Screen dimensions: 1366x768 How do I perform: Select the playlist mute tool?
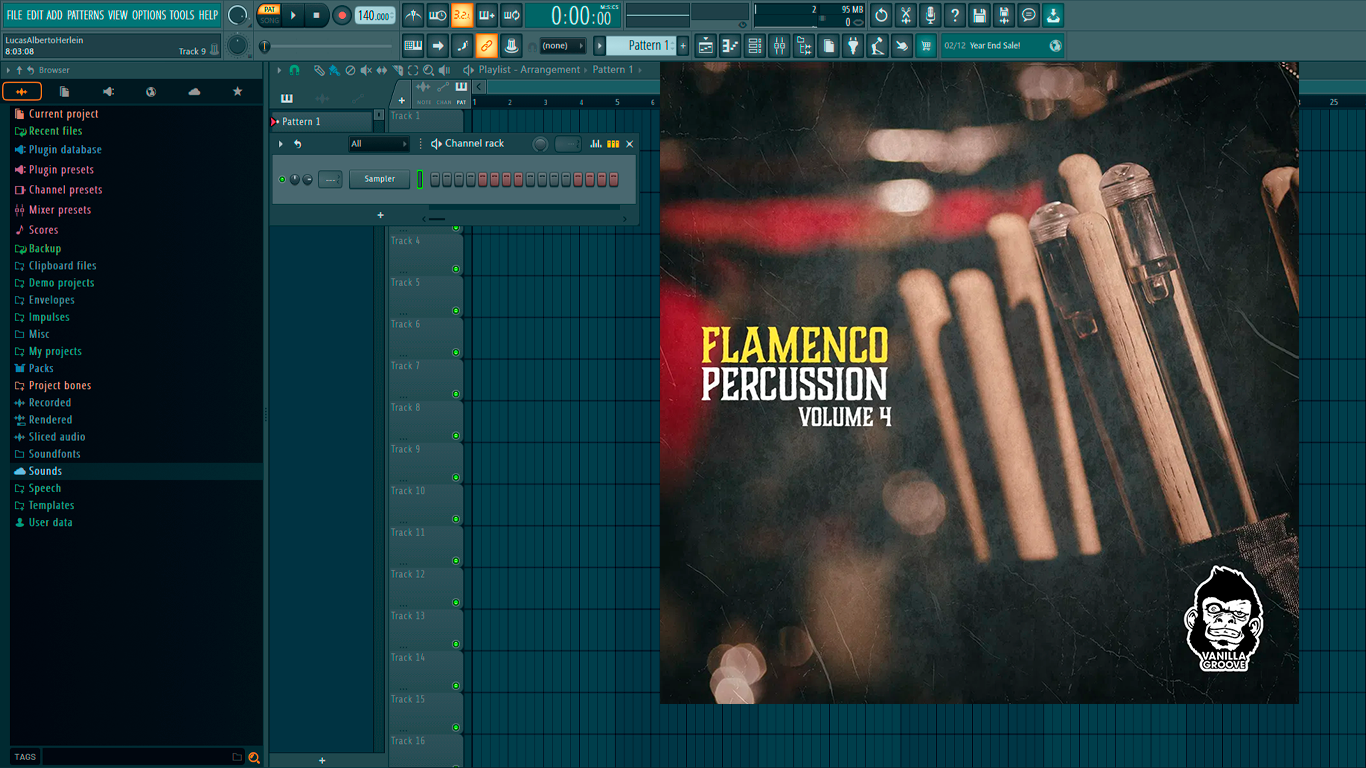(365, 70)
